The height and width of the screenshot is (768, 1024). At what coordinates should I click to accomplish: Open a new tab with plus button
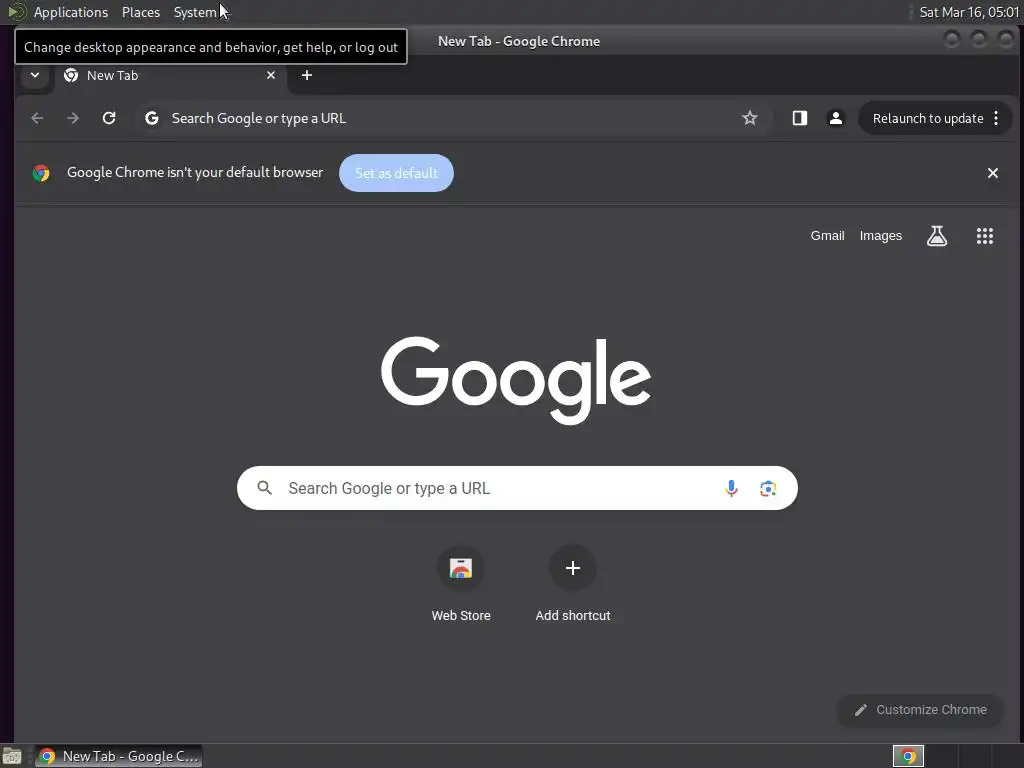[306, 75]
